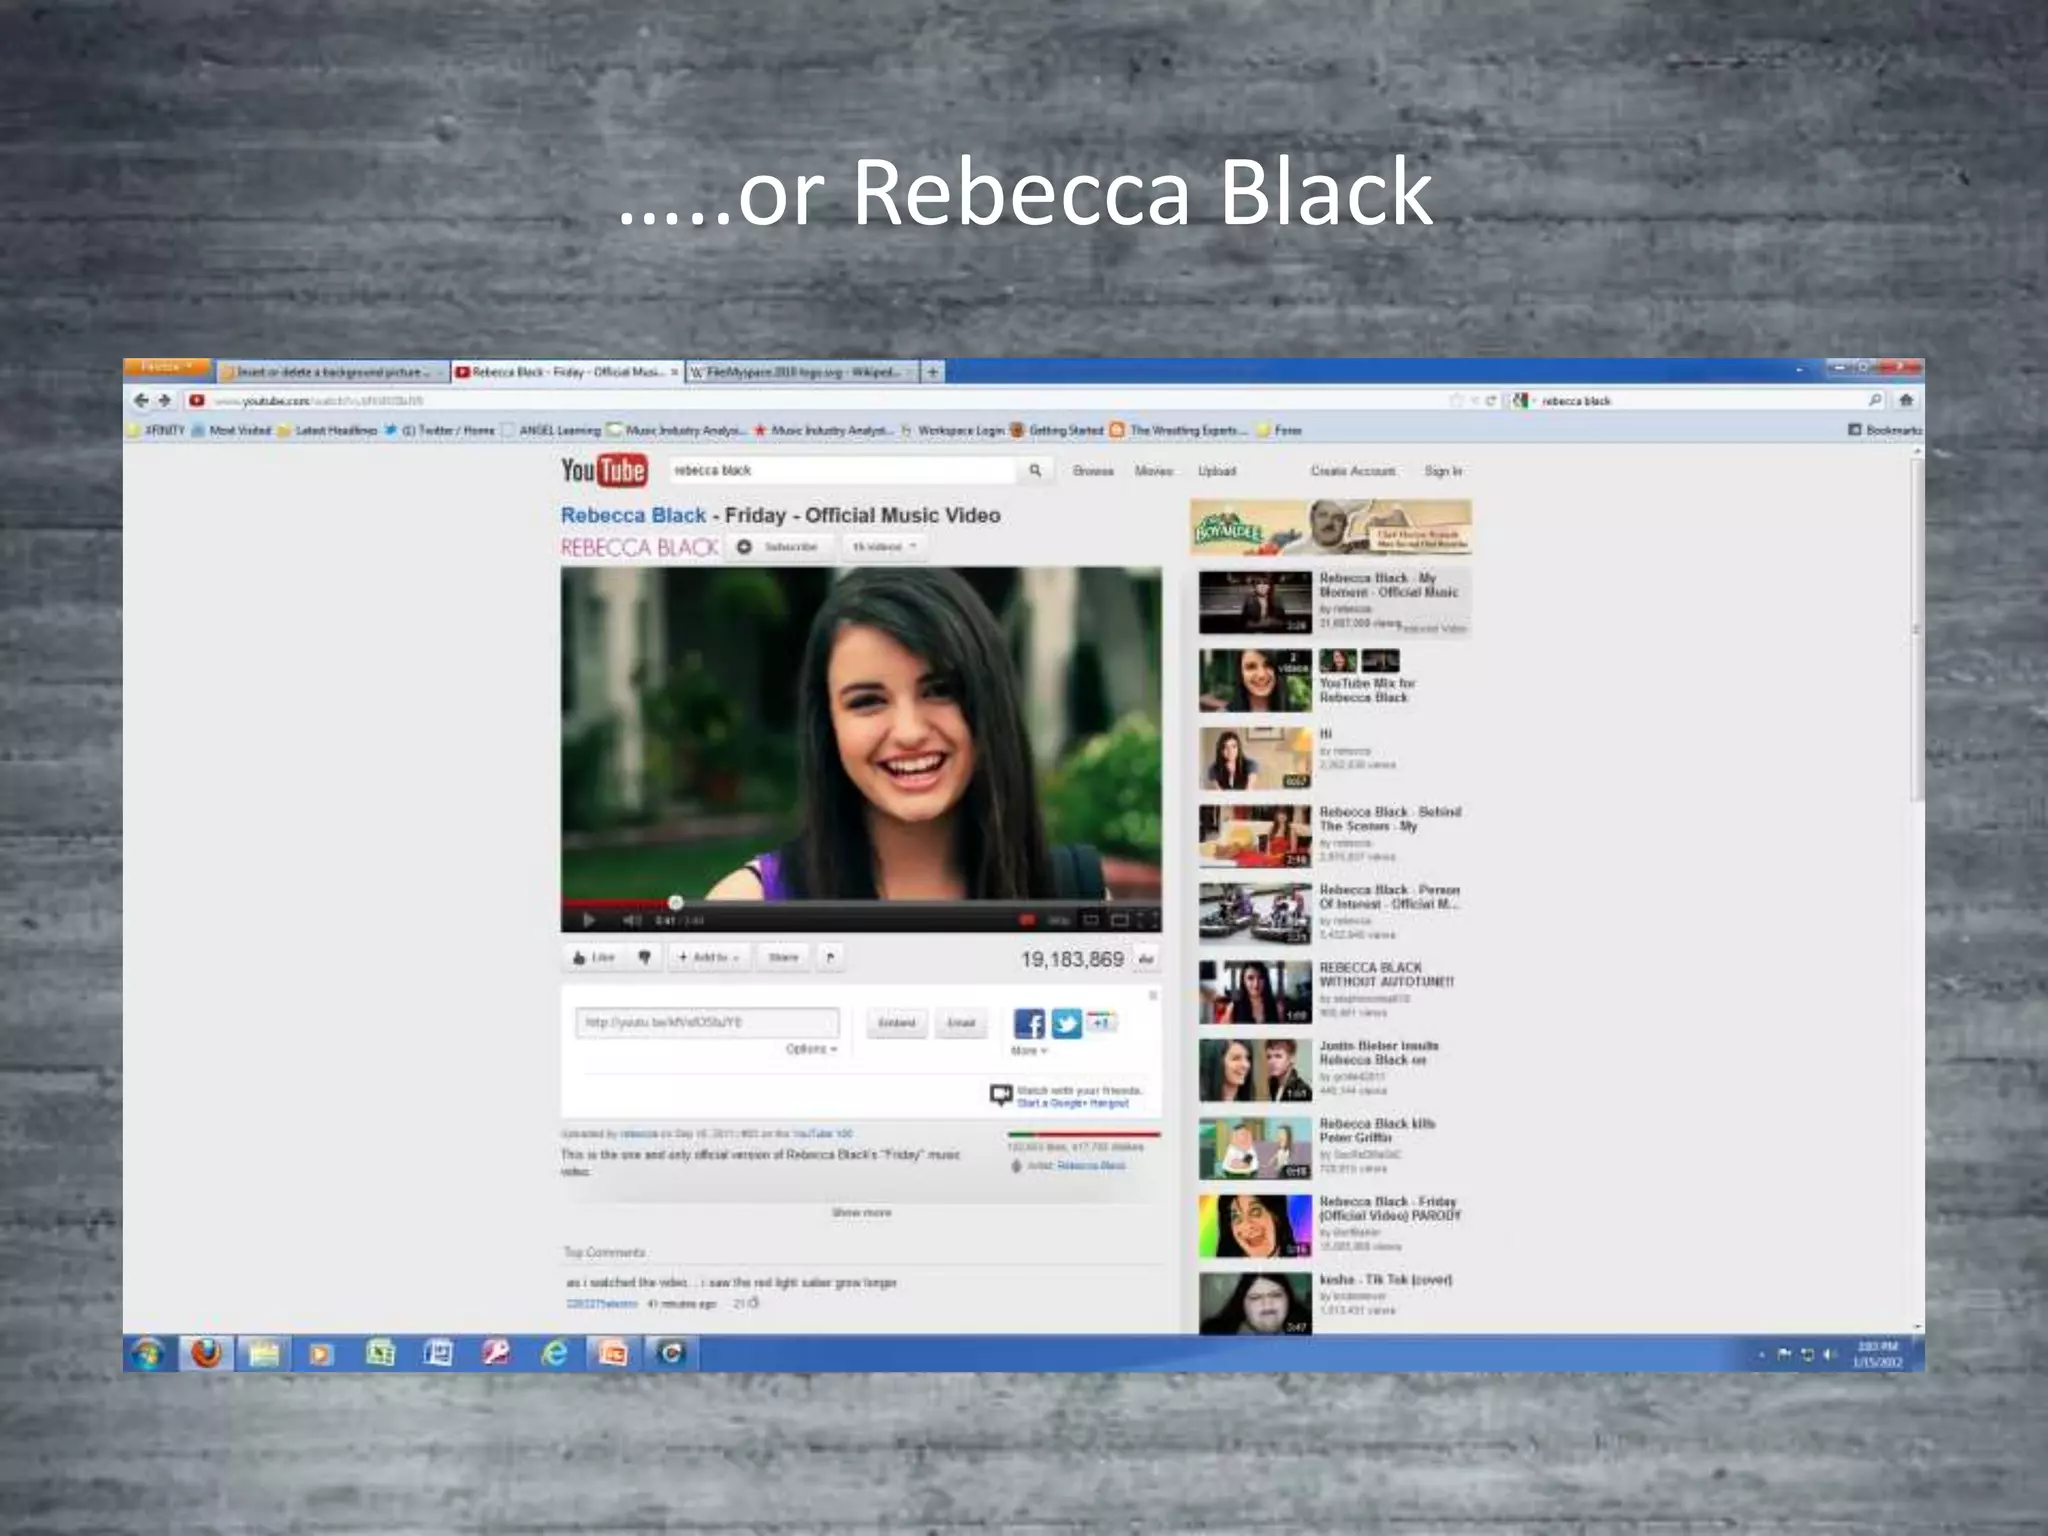2048x1536 pixels.
Task: Click the flag icon button beside Share
Action: coord(829,958)
